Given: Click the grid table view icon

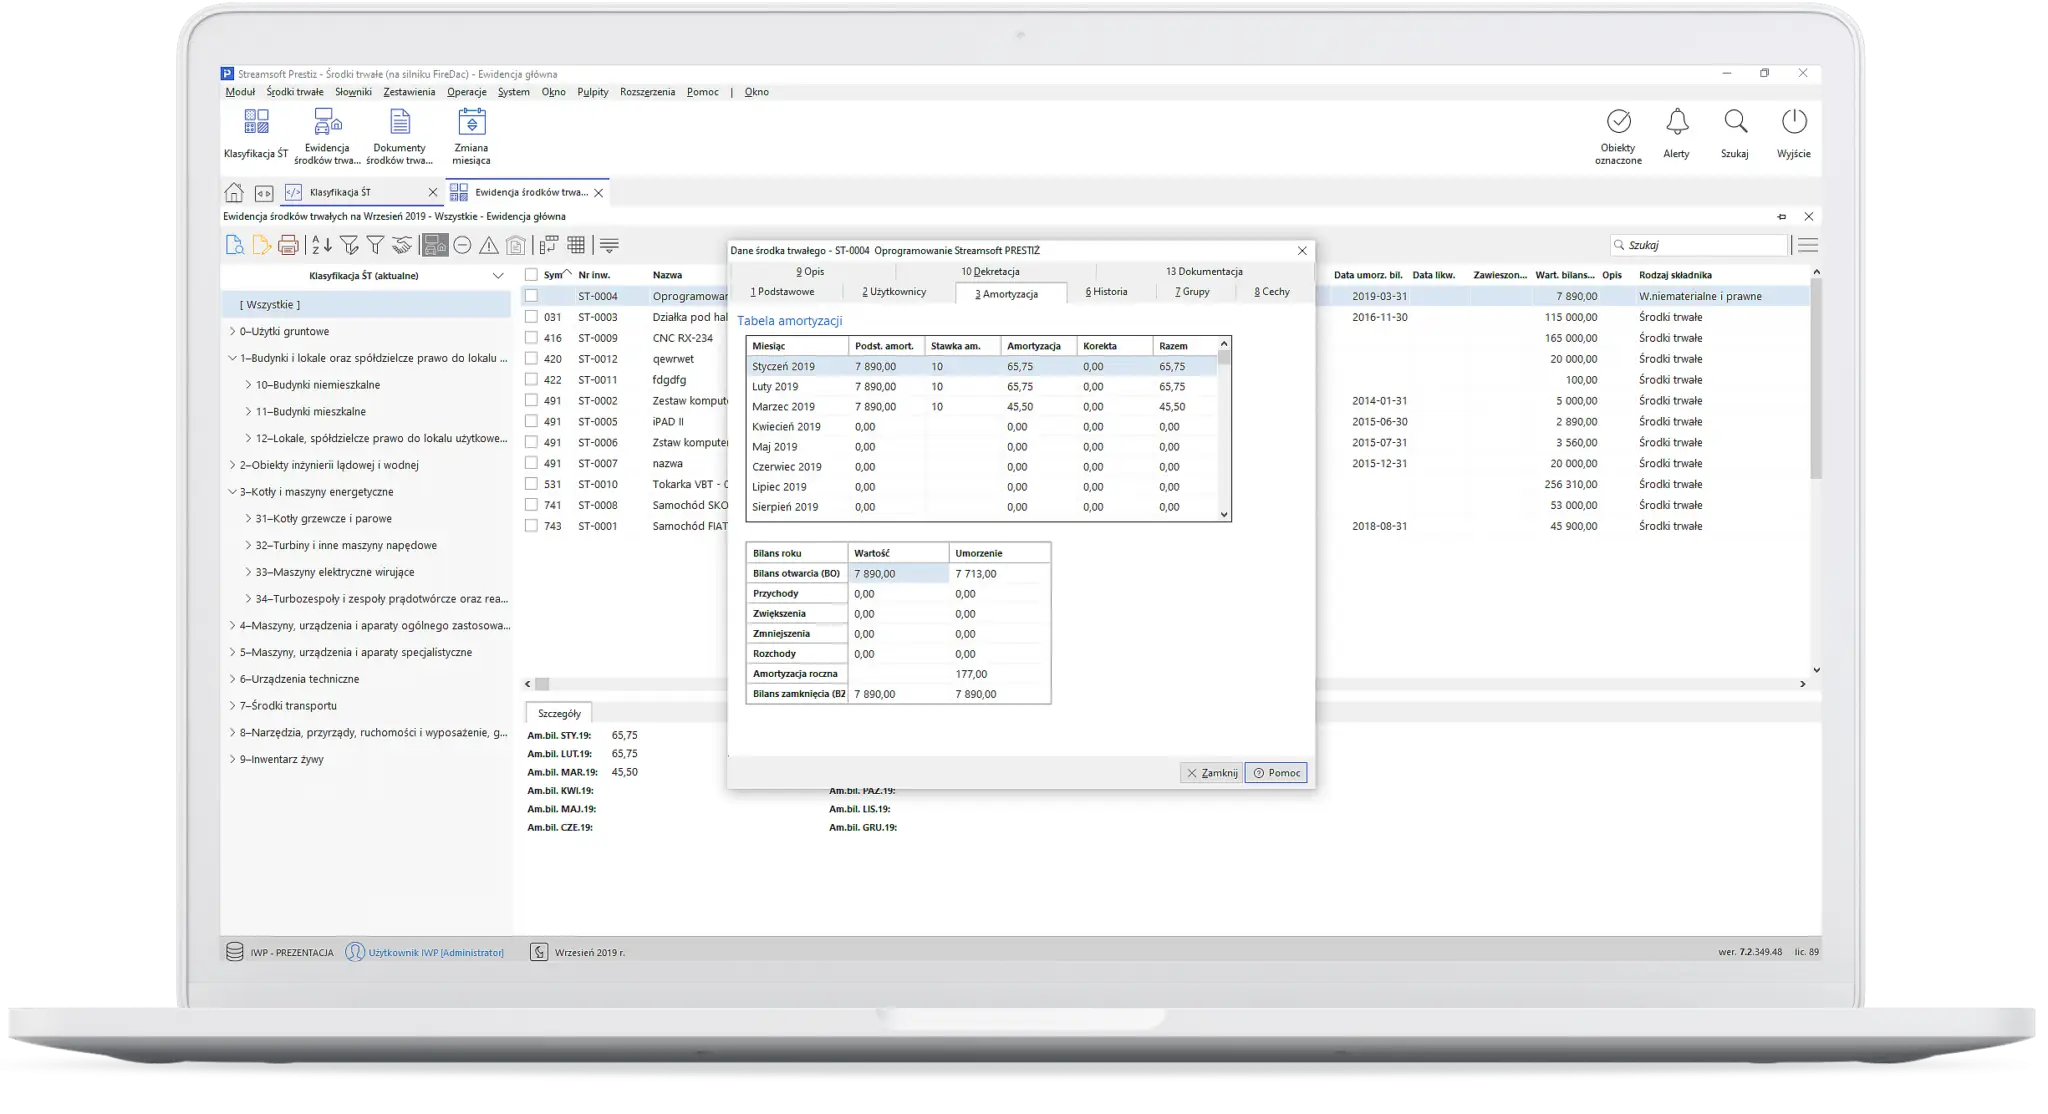Looking at the screenshot, I should [x=576, y=245].
